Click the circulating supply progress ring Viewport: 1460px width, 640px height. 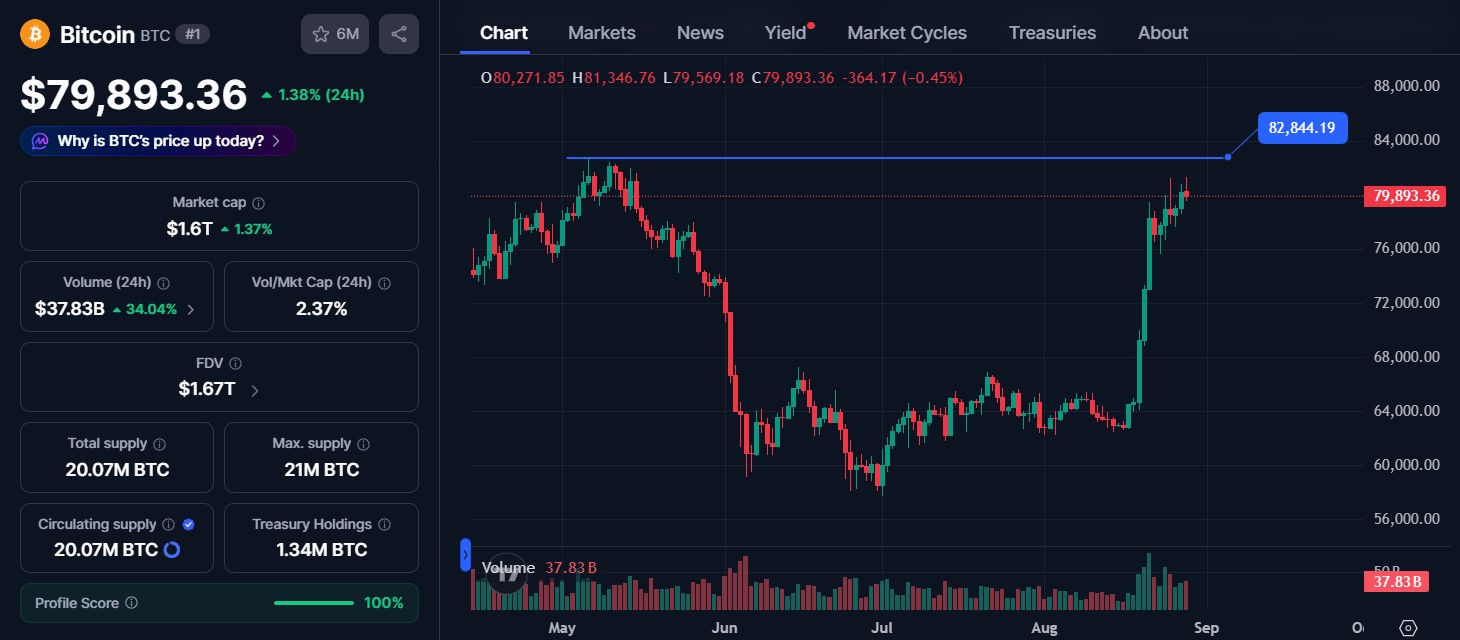click(171, 550)
